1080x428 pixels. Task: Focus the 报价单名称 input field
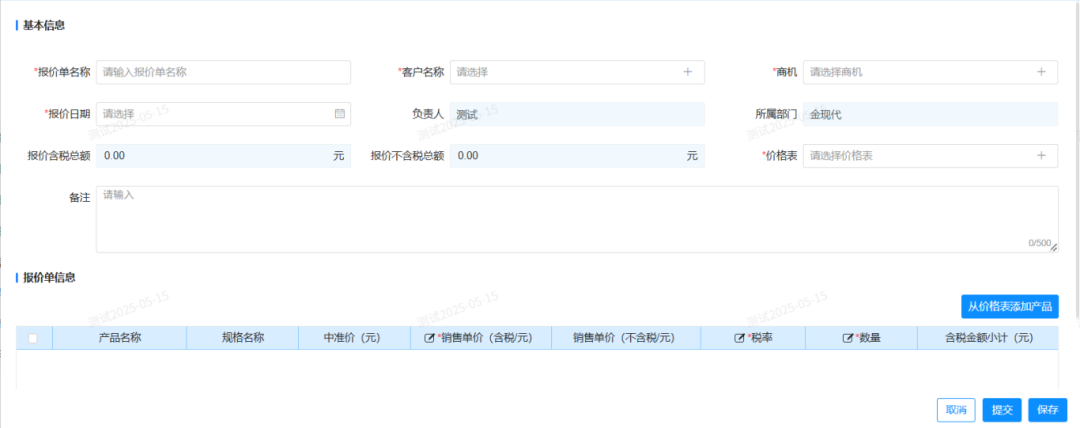pyautogui.click(x=223, y=72)
